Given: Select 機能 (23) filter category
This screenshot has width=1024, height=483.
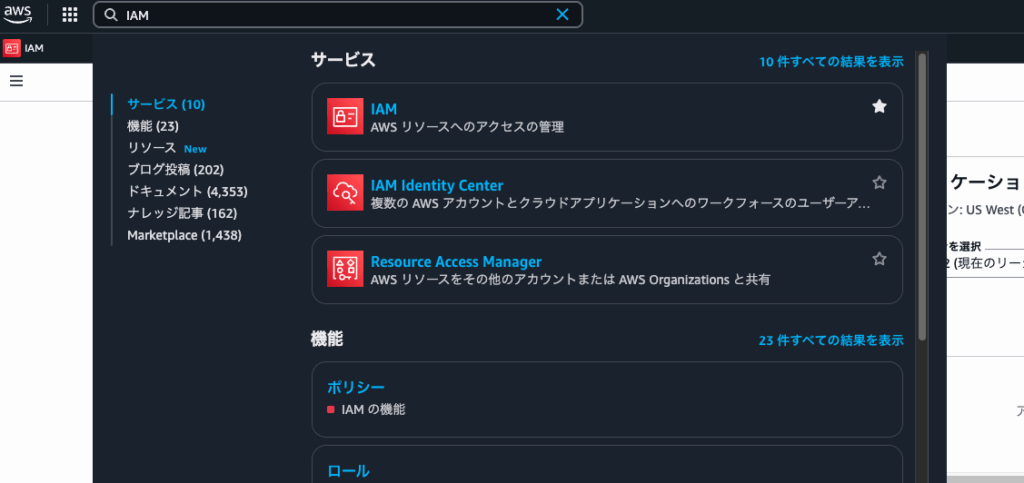Looking at the screenshot, I should (x=153, y=126).
